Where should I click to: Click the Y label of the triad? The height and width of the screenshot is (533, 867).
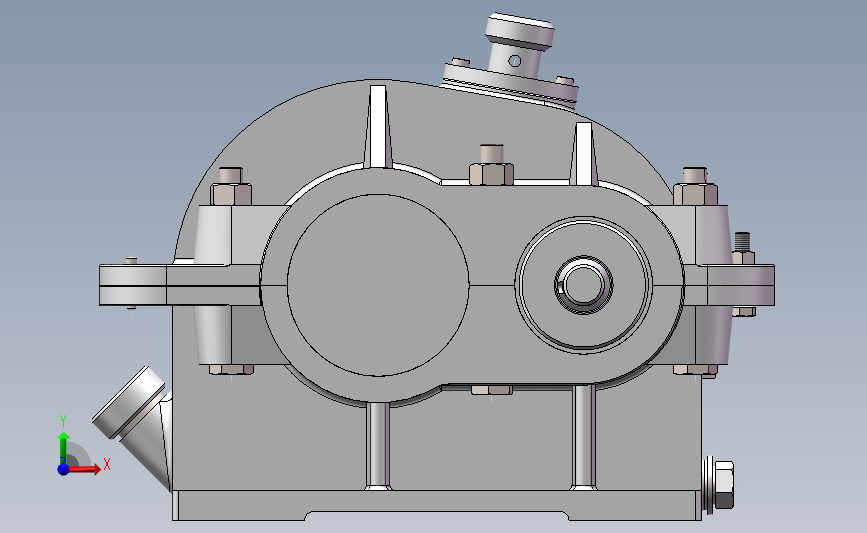click(63, 421)
